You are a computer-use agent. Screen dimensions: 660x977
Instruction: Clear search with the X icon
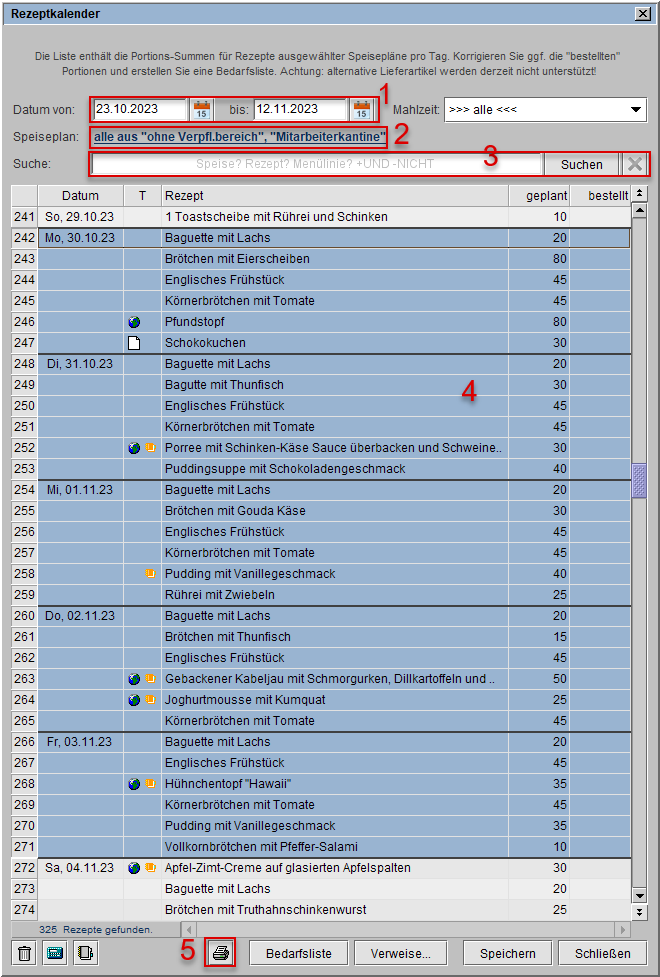634,164
